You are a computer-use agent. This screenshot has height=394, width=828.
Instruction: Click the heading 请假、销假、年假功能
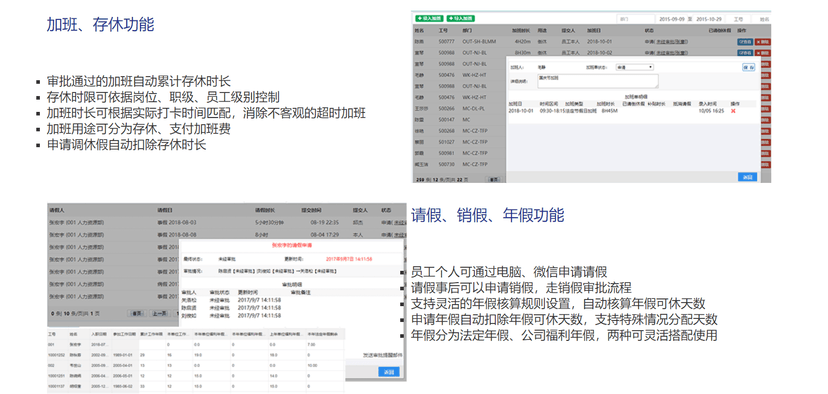point(487,215)
